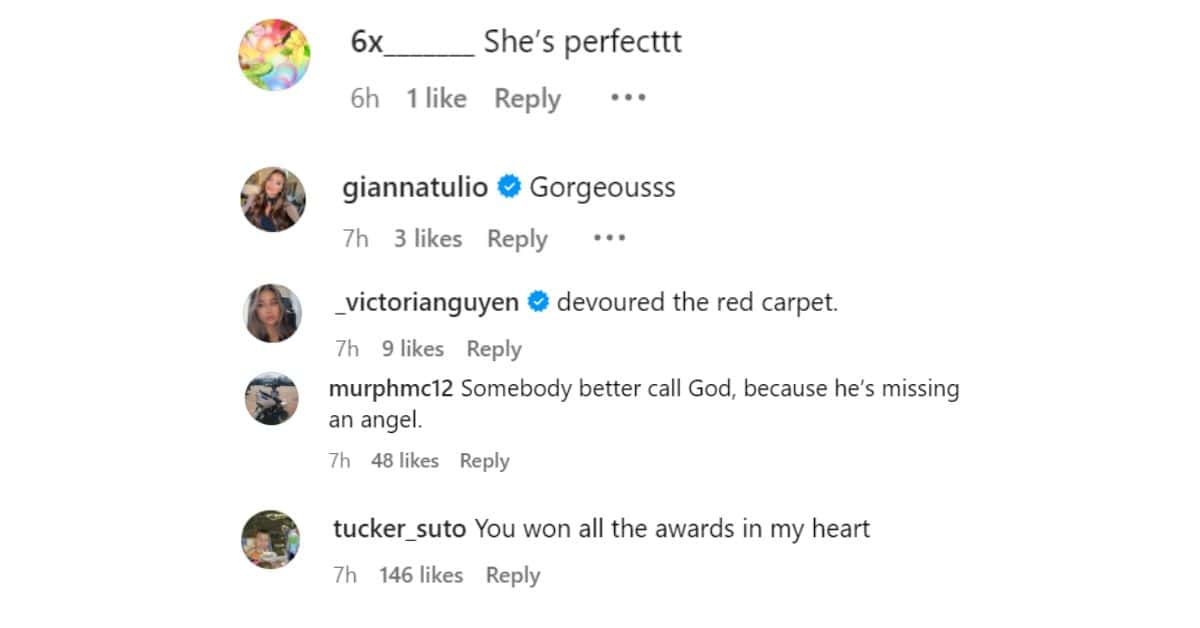Reply to murphmc12's angel comment

point(484,461)
